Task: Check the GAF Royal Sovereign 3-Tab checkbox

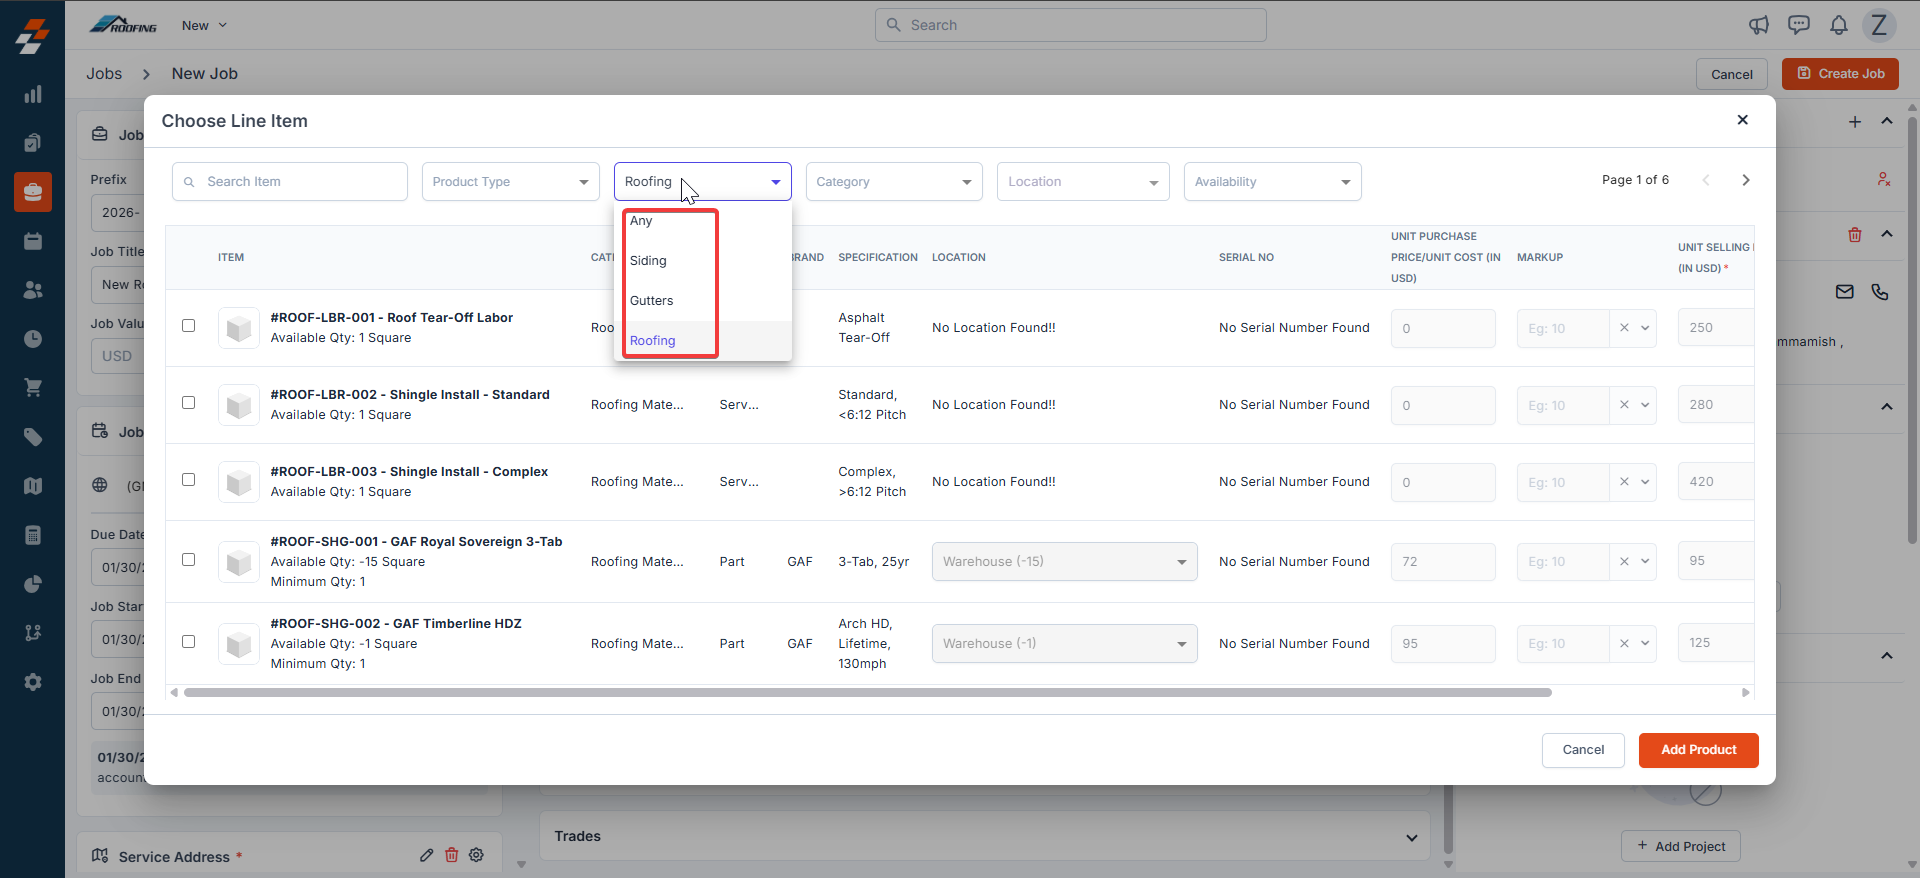Action: [x=188, y=559]
